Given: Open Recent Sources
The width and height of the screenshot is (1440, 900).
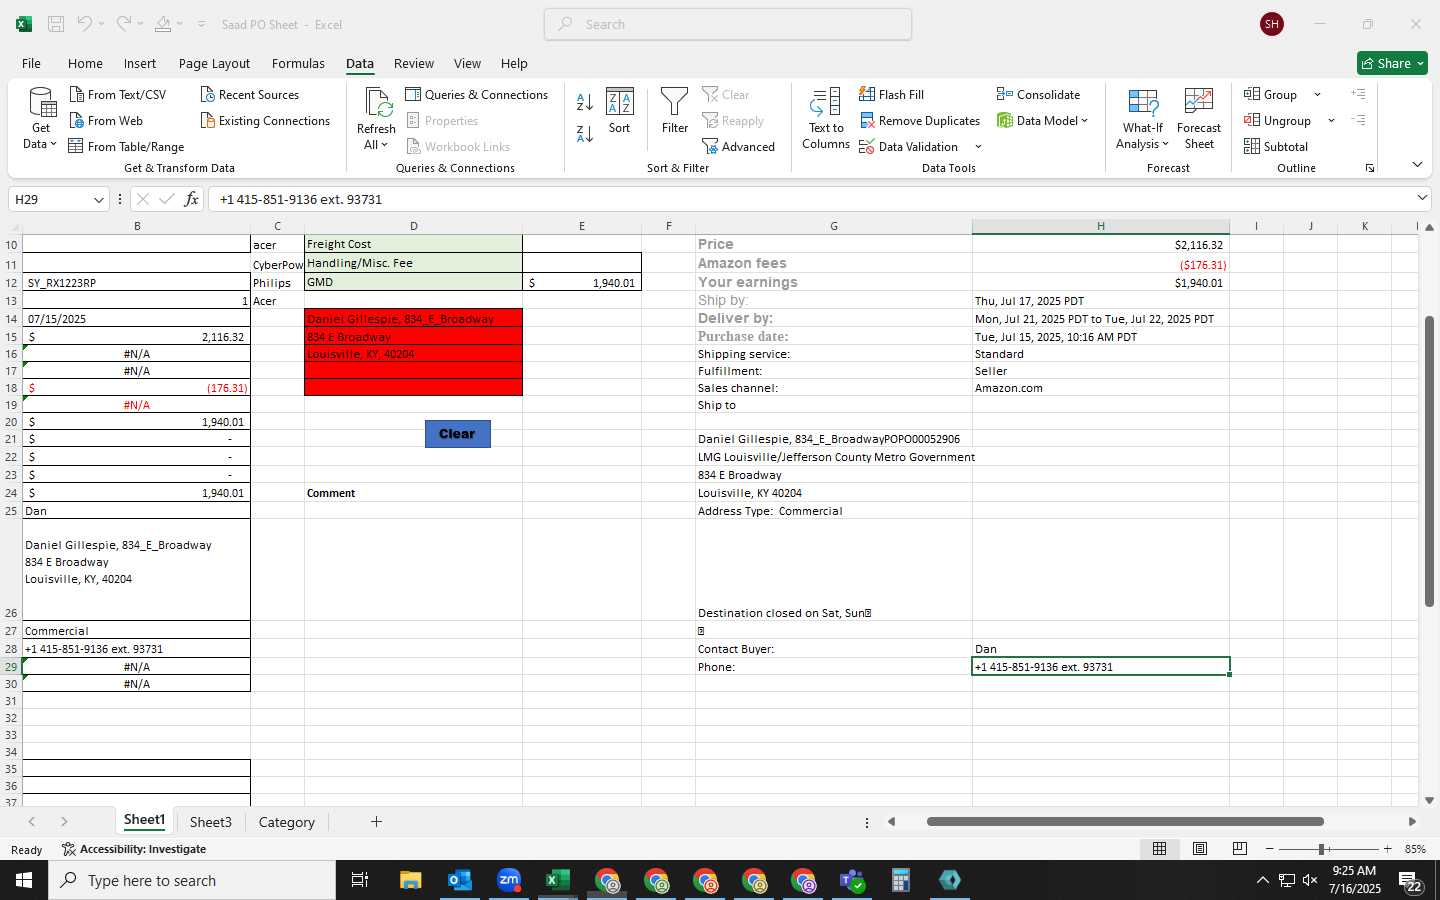Looking at the screenshot, I should coord(249,94).
